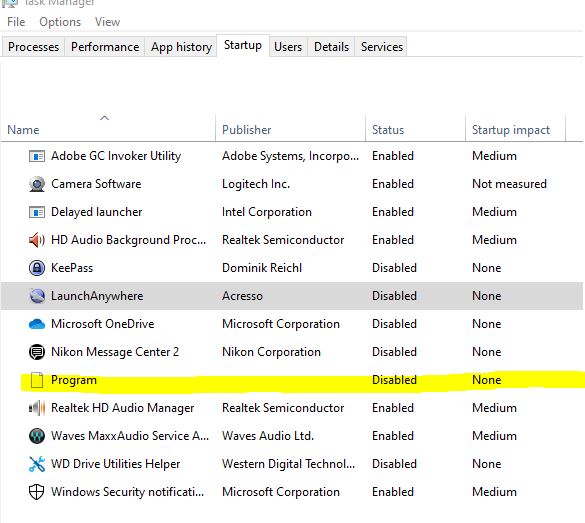Switch to the Performance tab

tap(105, 47)
